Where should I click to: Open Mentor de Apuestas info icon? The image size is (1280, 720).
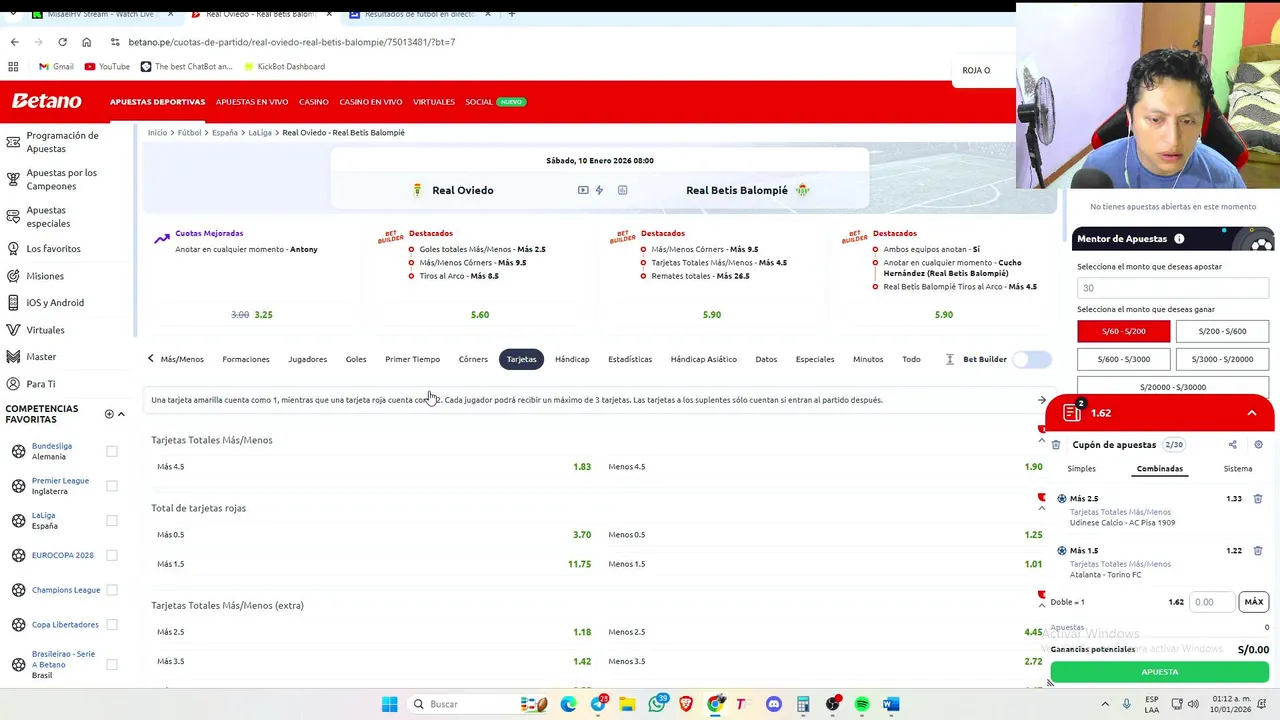click(1179, 239)
